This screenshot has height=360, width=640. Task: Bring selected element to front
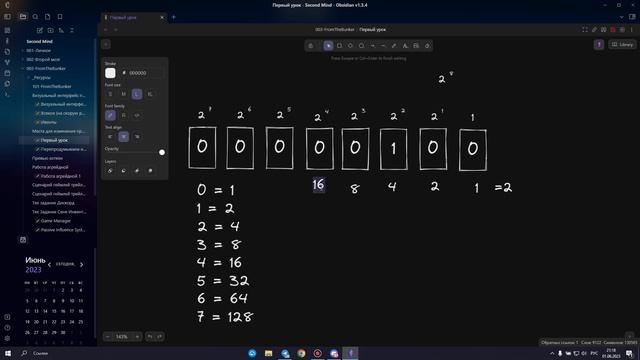(x=150, y=171)
